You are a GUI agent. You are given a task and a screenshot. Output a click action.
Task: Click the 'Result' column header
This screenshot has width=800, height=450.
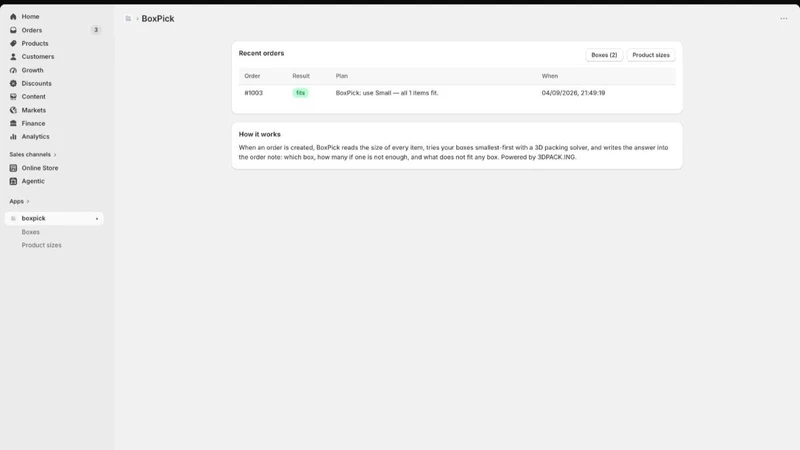coord(301,76)
